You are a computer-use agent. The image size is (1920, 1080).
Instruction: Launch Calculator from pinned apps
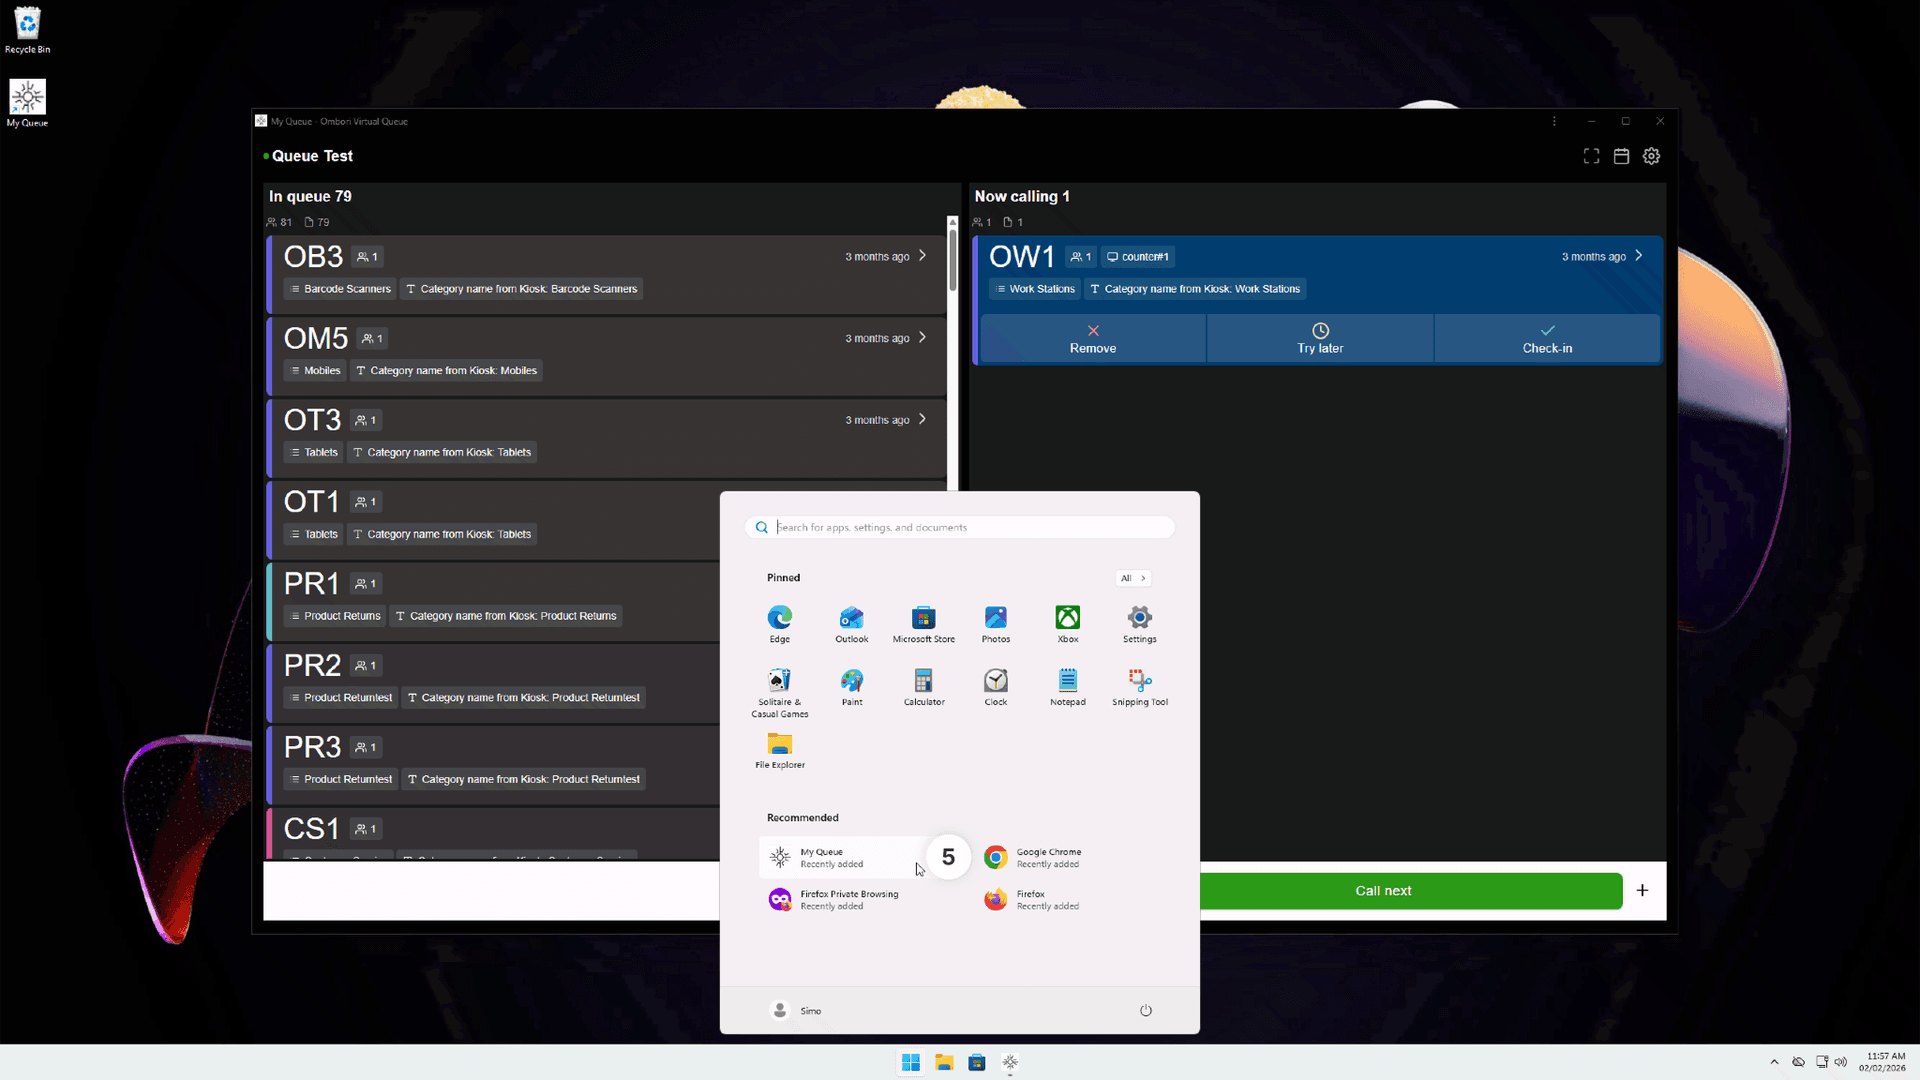pos(924,687)
